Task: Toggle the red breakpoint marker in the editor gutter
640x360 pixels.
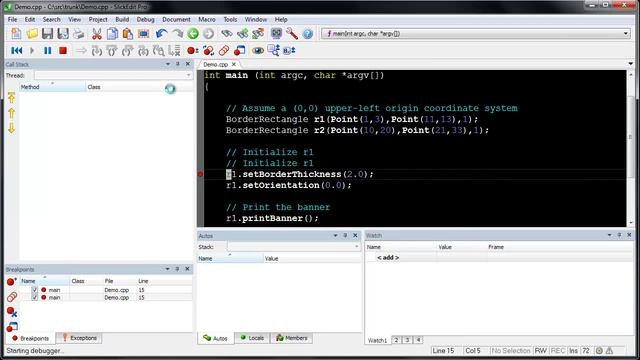Action: [x=200, y=174]
